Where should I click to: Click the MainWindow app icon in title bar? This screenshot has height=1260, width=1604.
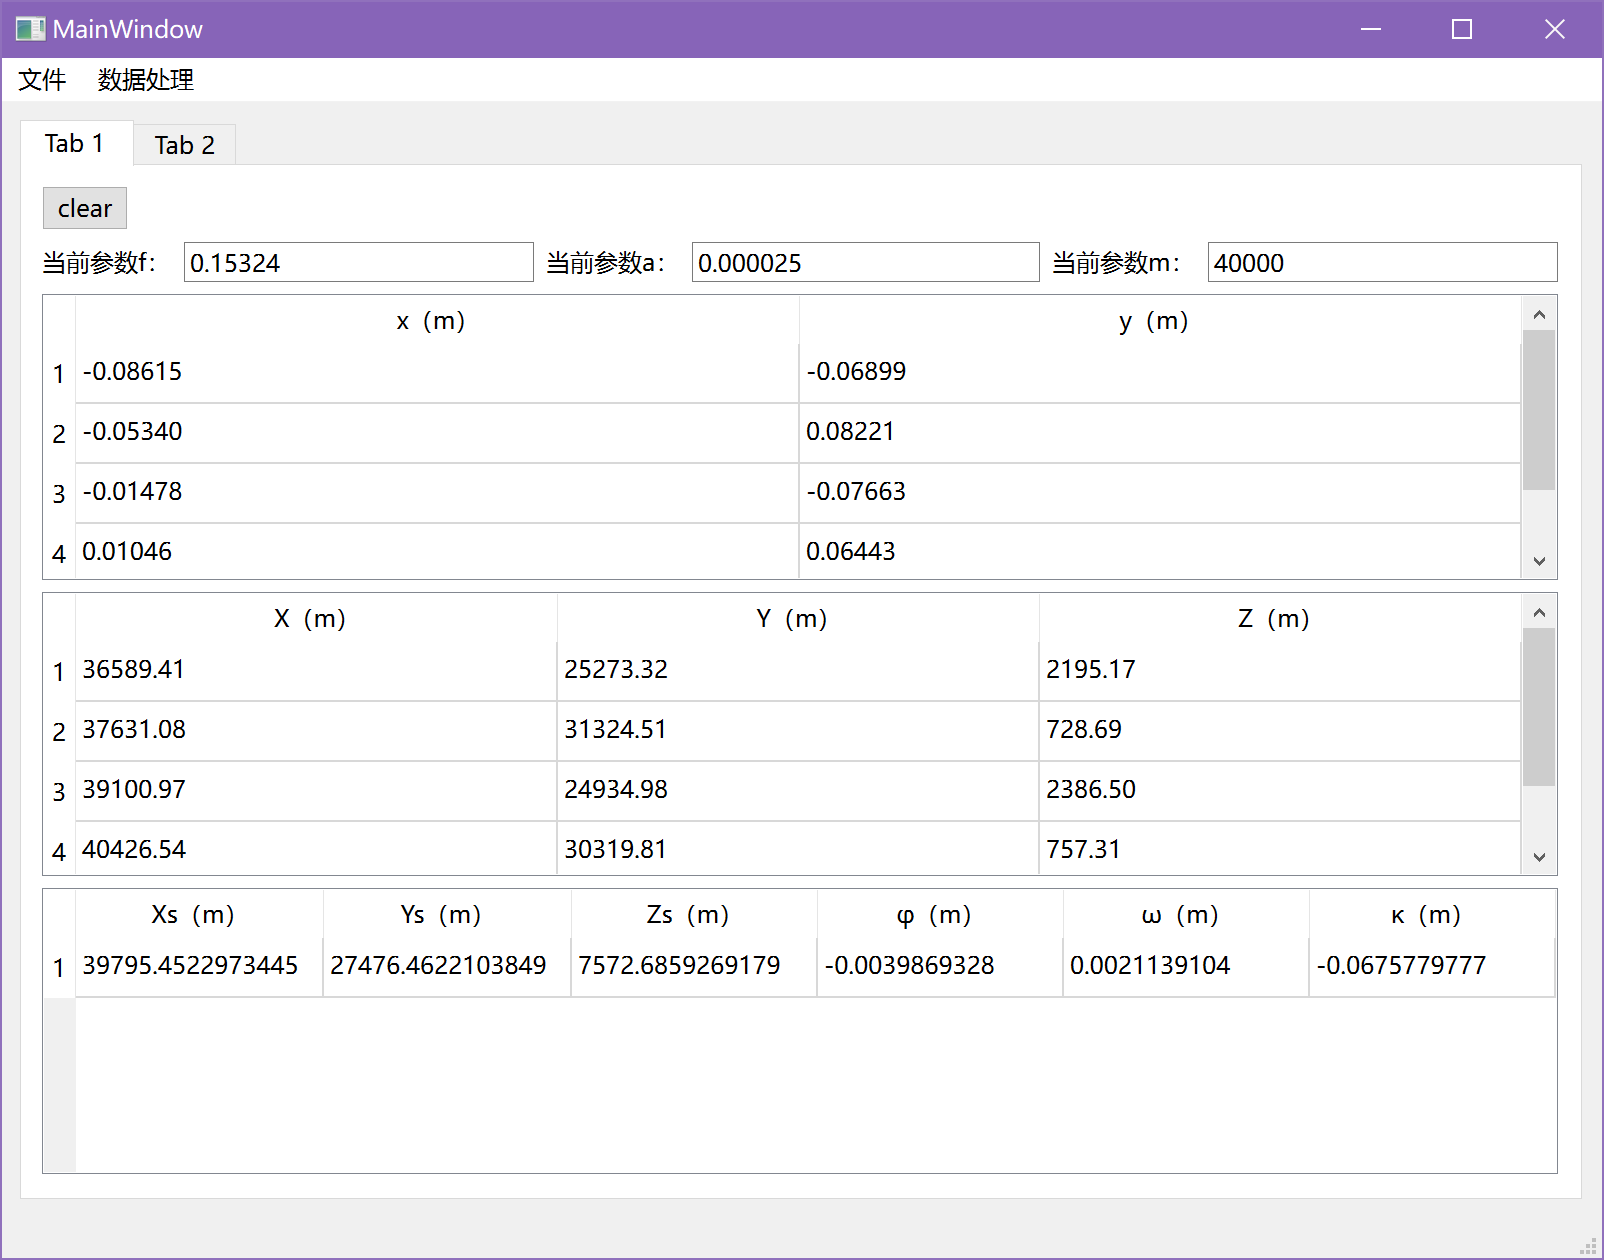click(x=30, y=29)
